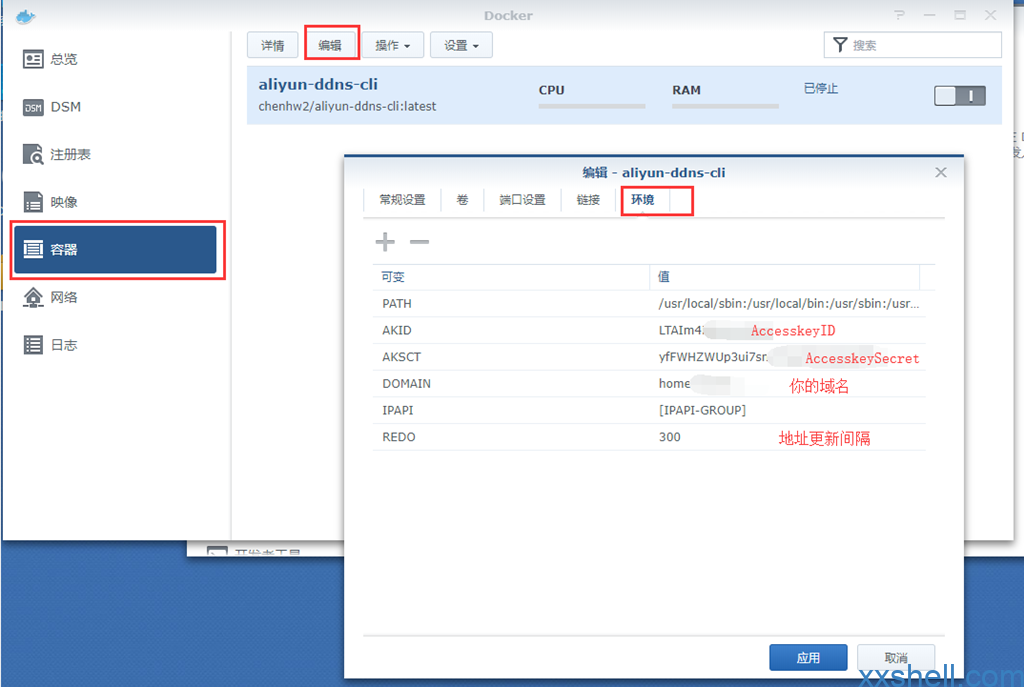This screenshot has width=1024, height=687.
Task: Open the 映像 image section
Action: point(115,202)
